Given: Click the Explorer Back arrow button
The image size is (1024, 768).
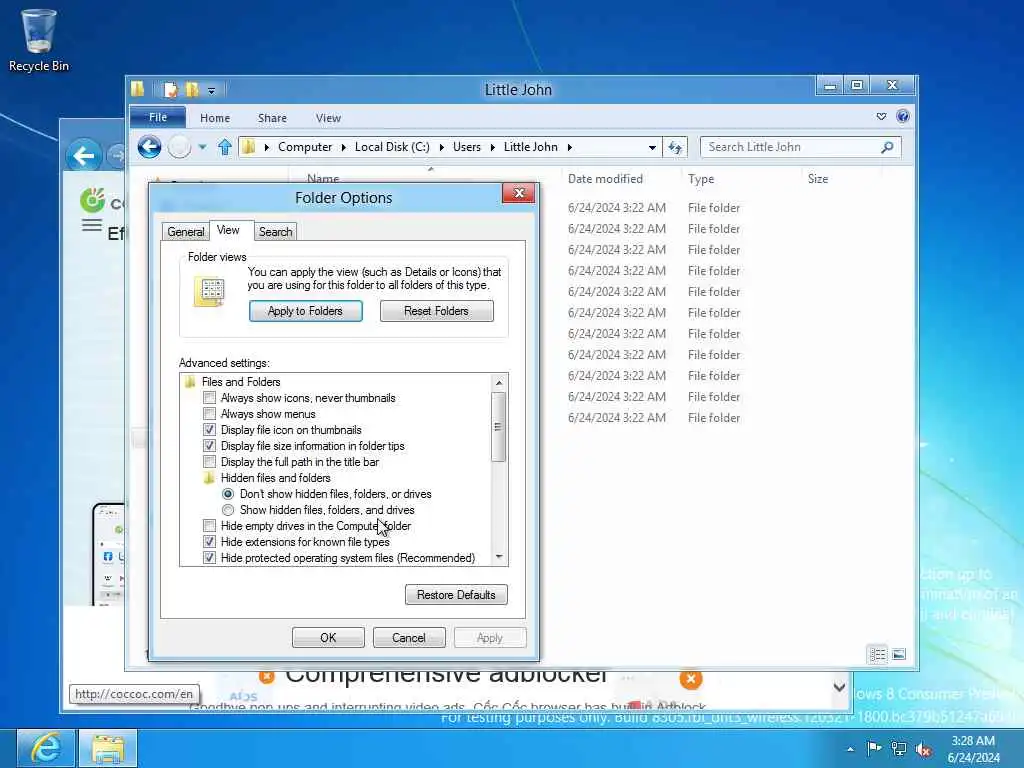Looking at the screenshot, I should (150, 147).
